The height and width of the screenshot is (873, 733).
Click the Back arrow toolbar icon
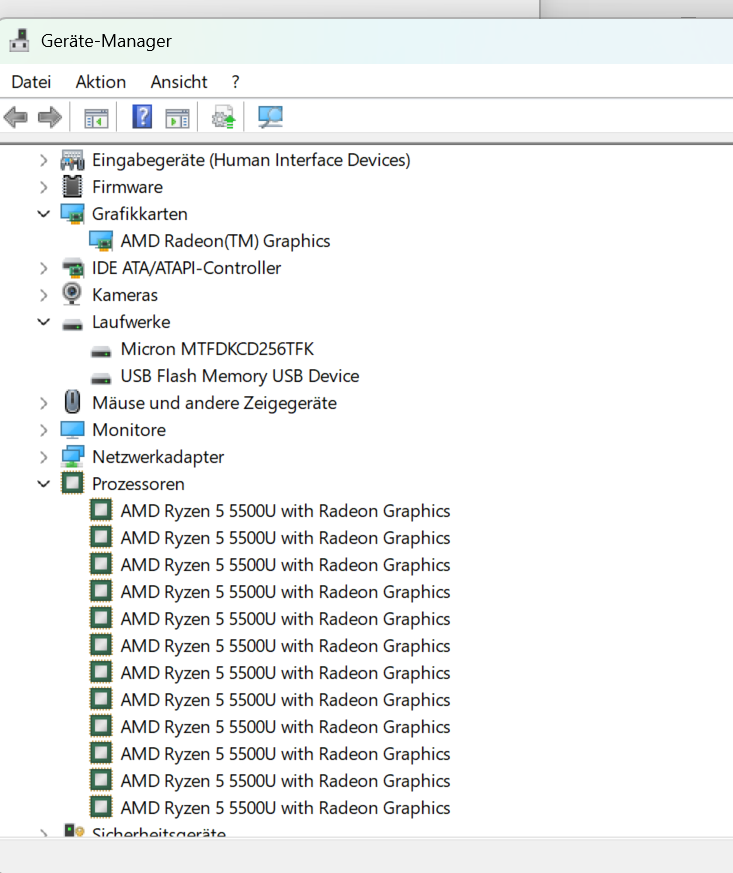point(16,117)
